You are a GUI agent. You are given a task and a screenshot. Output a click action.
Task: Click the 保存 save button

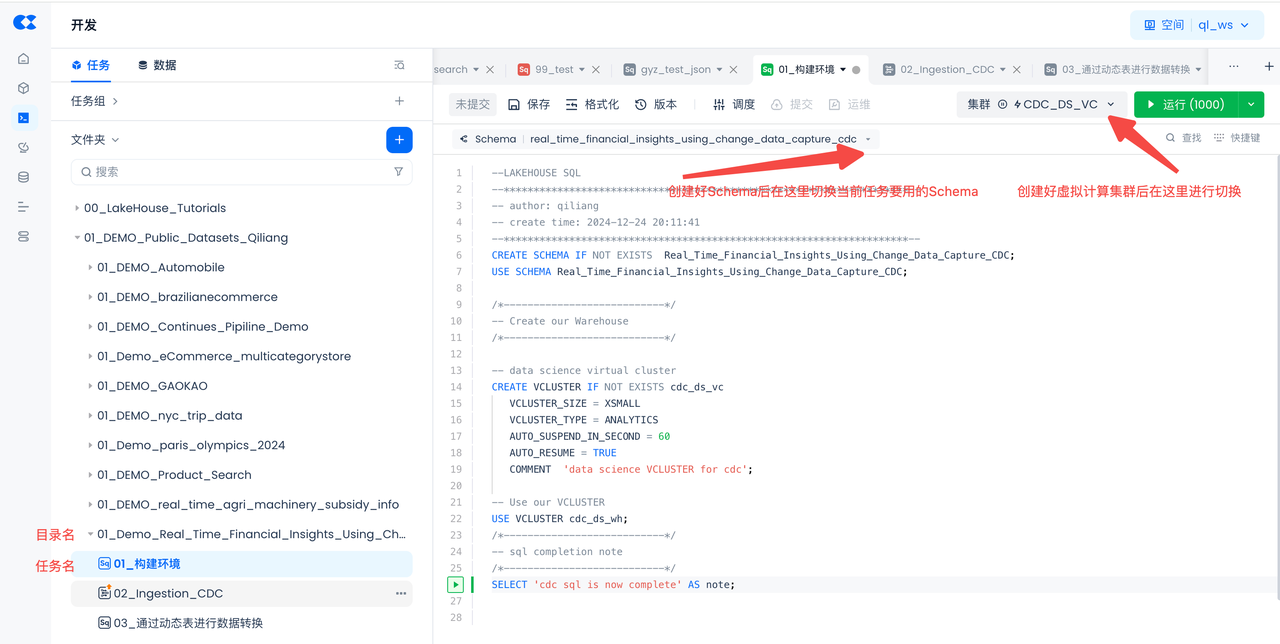pos(529,104)
